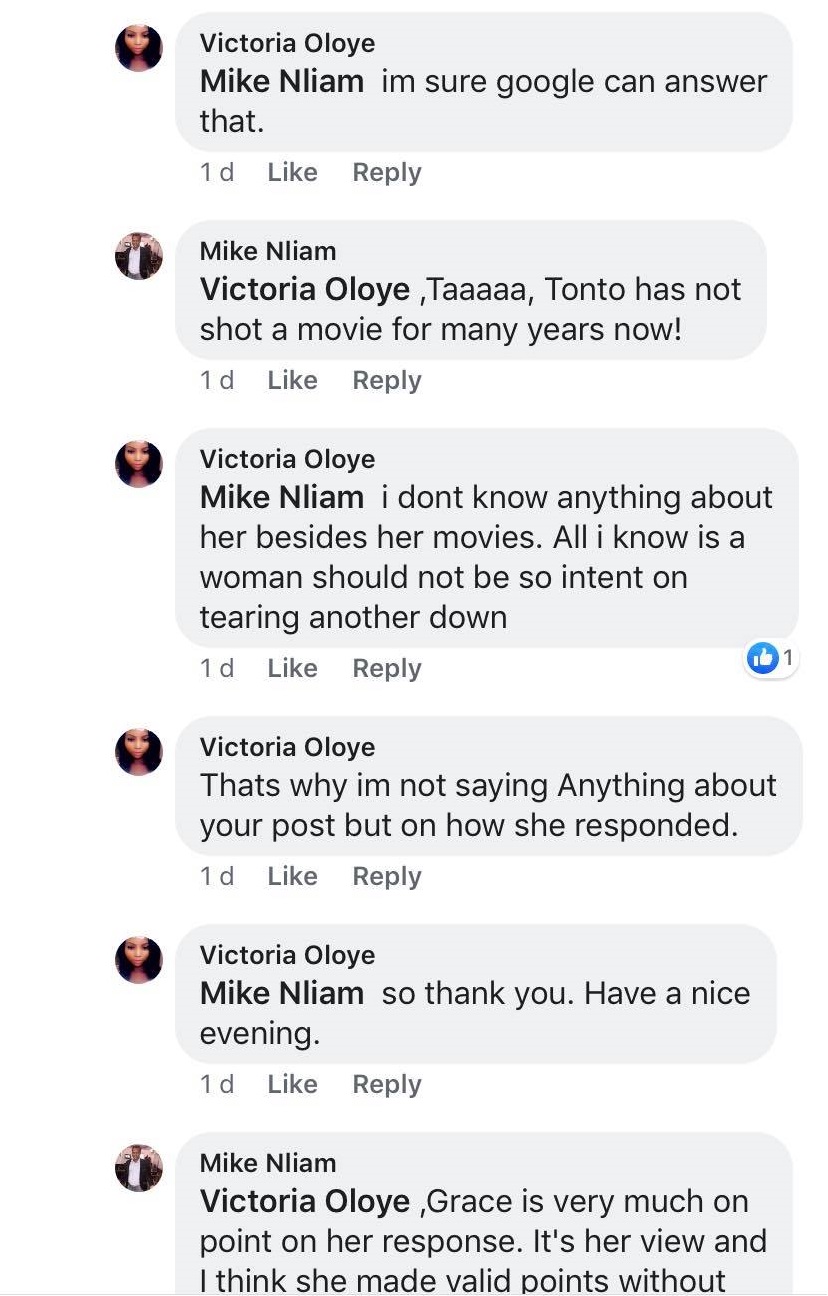Click the thumbs-up reaction icon showing 1 like
Image resolution: width=828 pixels, height=1296 pixels.
point(763,658)
